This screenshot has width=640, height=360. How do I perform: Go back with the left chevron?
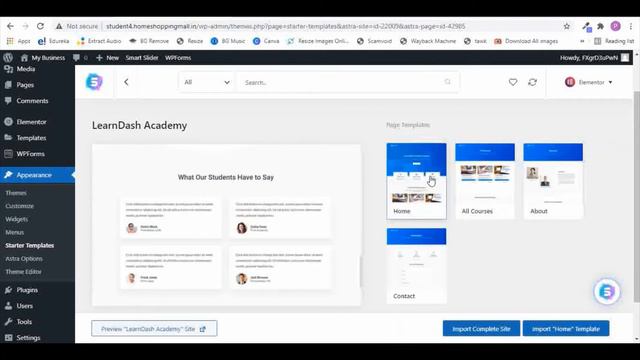(126, 82)
